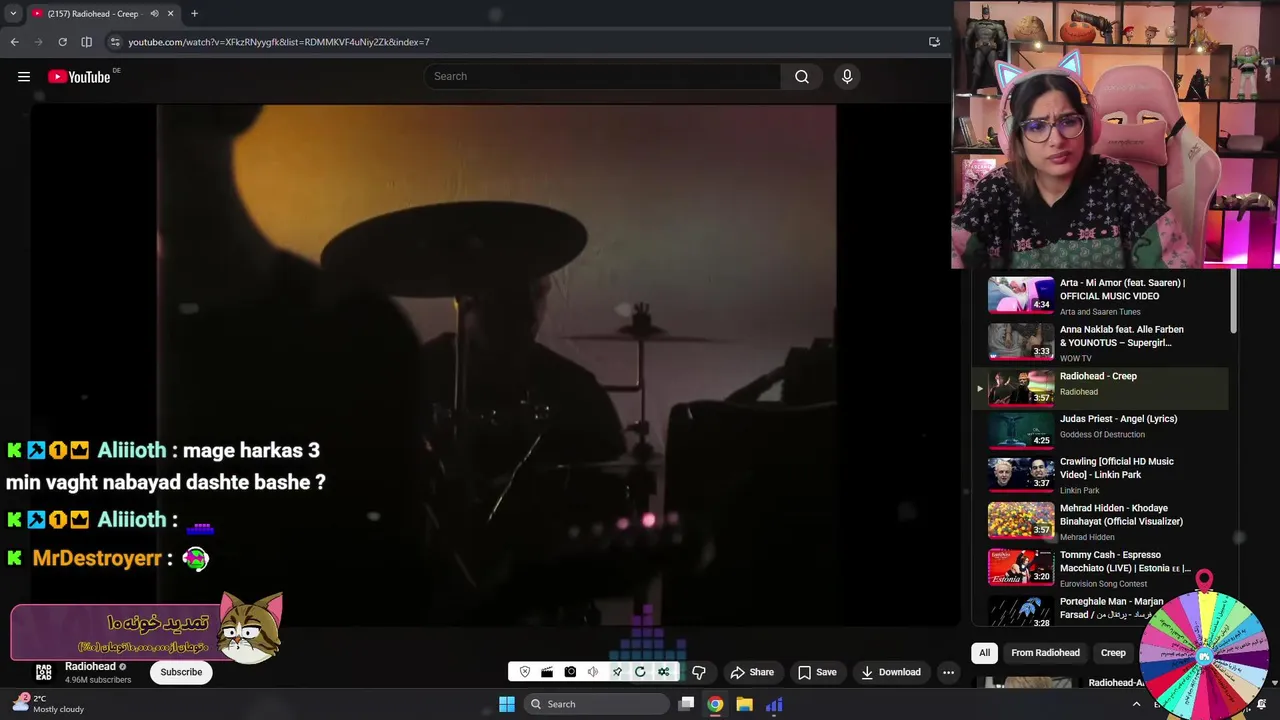Viewport: 1280px width, 720px height.
Task: Select the All filter chip
Action: tap(984, 653)
